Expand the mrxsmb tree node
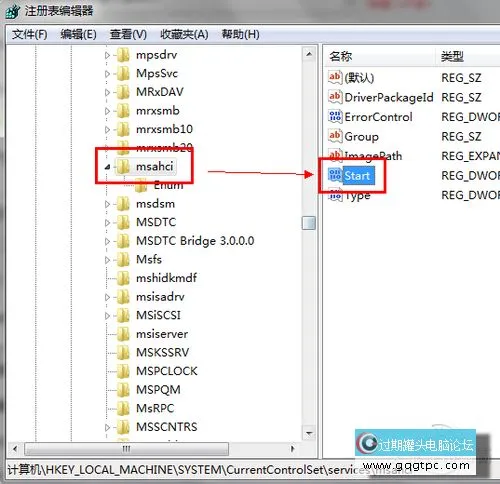Viewport: 500px width, 484px height. click(107, 111)
